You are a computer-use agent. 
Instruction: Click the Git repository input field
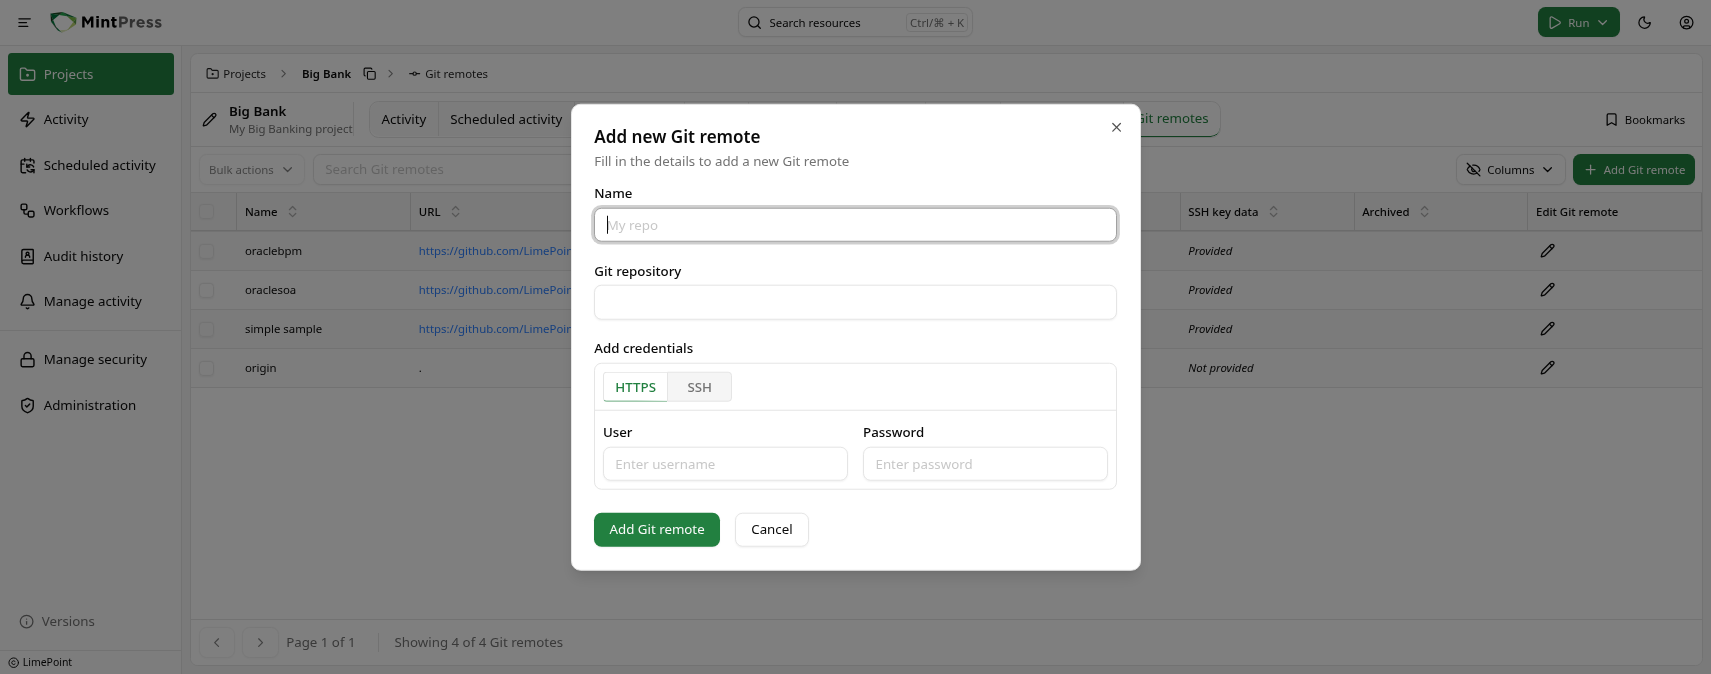[855, 302]
